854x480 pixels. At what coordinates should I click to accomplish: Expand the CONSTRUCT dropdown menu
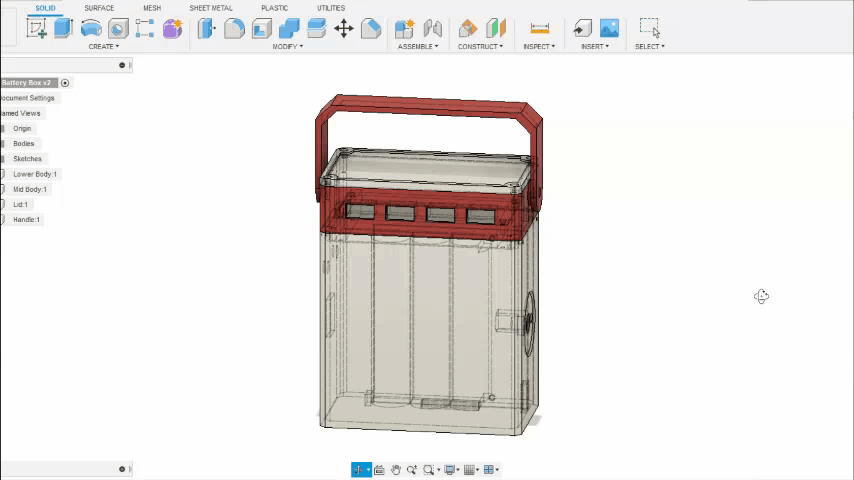coord(480,46)
